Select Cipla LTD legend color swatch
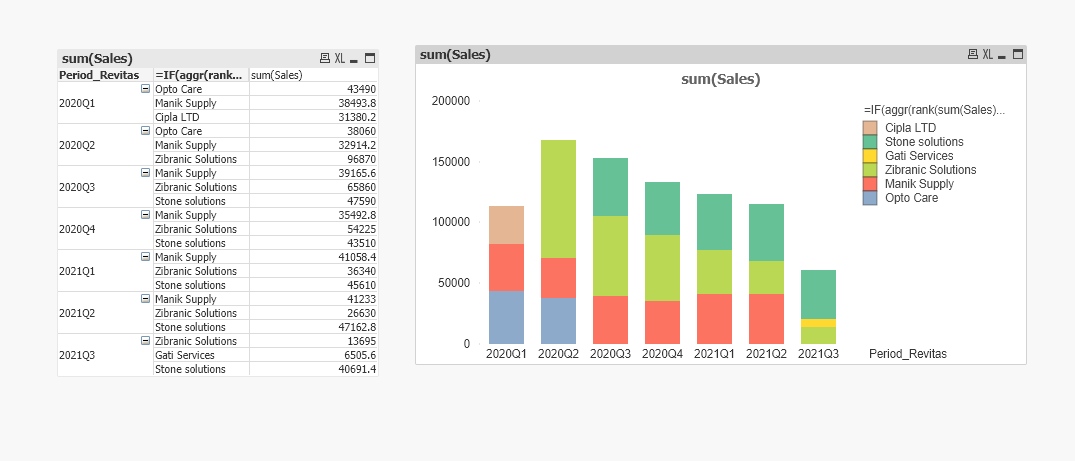Screen dimensions: 1075x461 coord(870,128)
